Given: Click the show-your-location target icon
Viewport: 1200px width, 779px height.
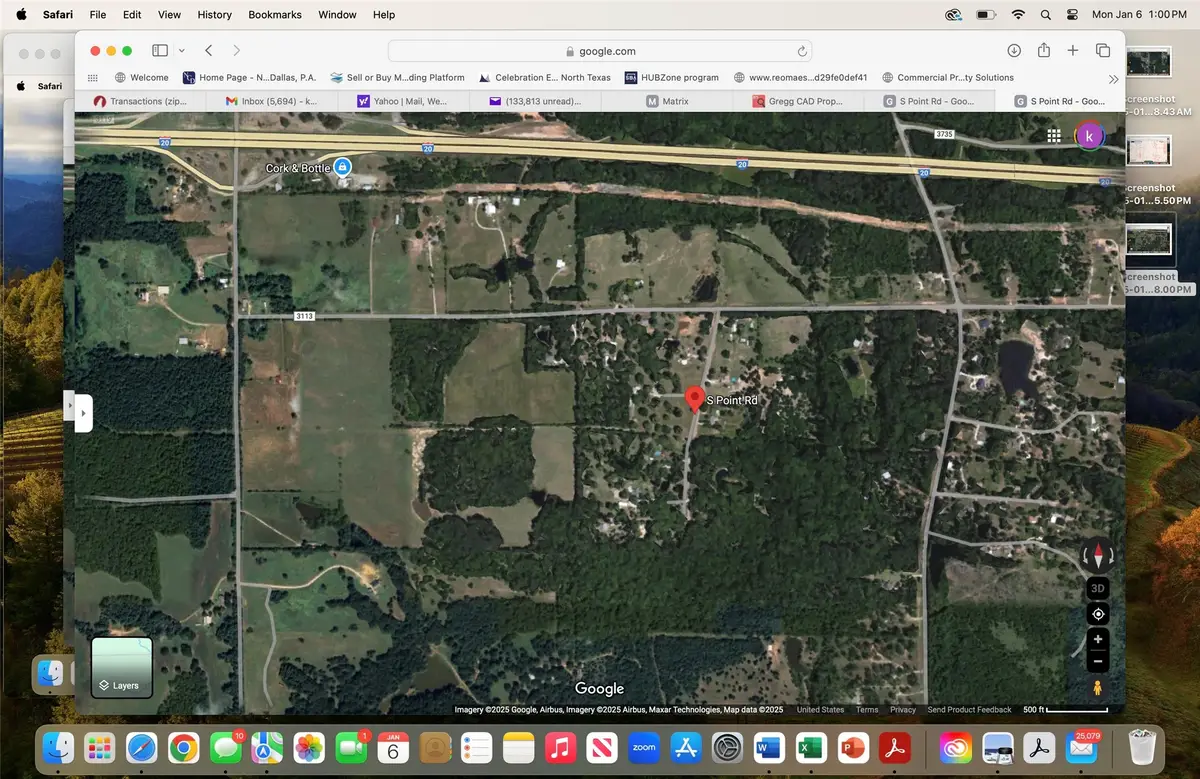Looking at the screenshot, I should pos(1097,614).
